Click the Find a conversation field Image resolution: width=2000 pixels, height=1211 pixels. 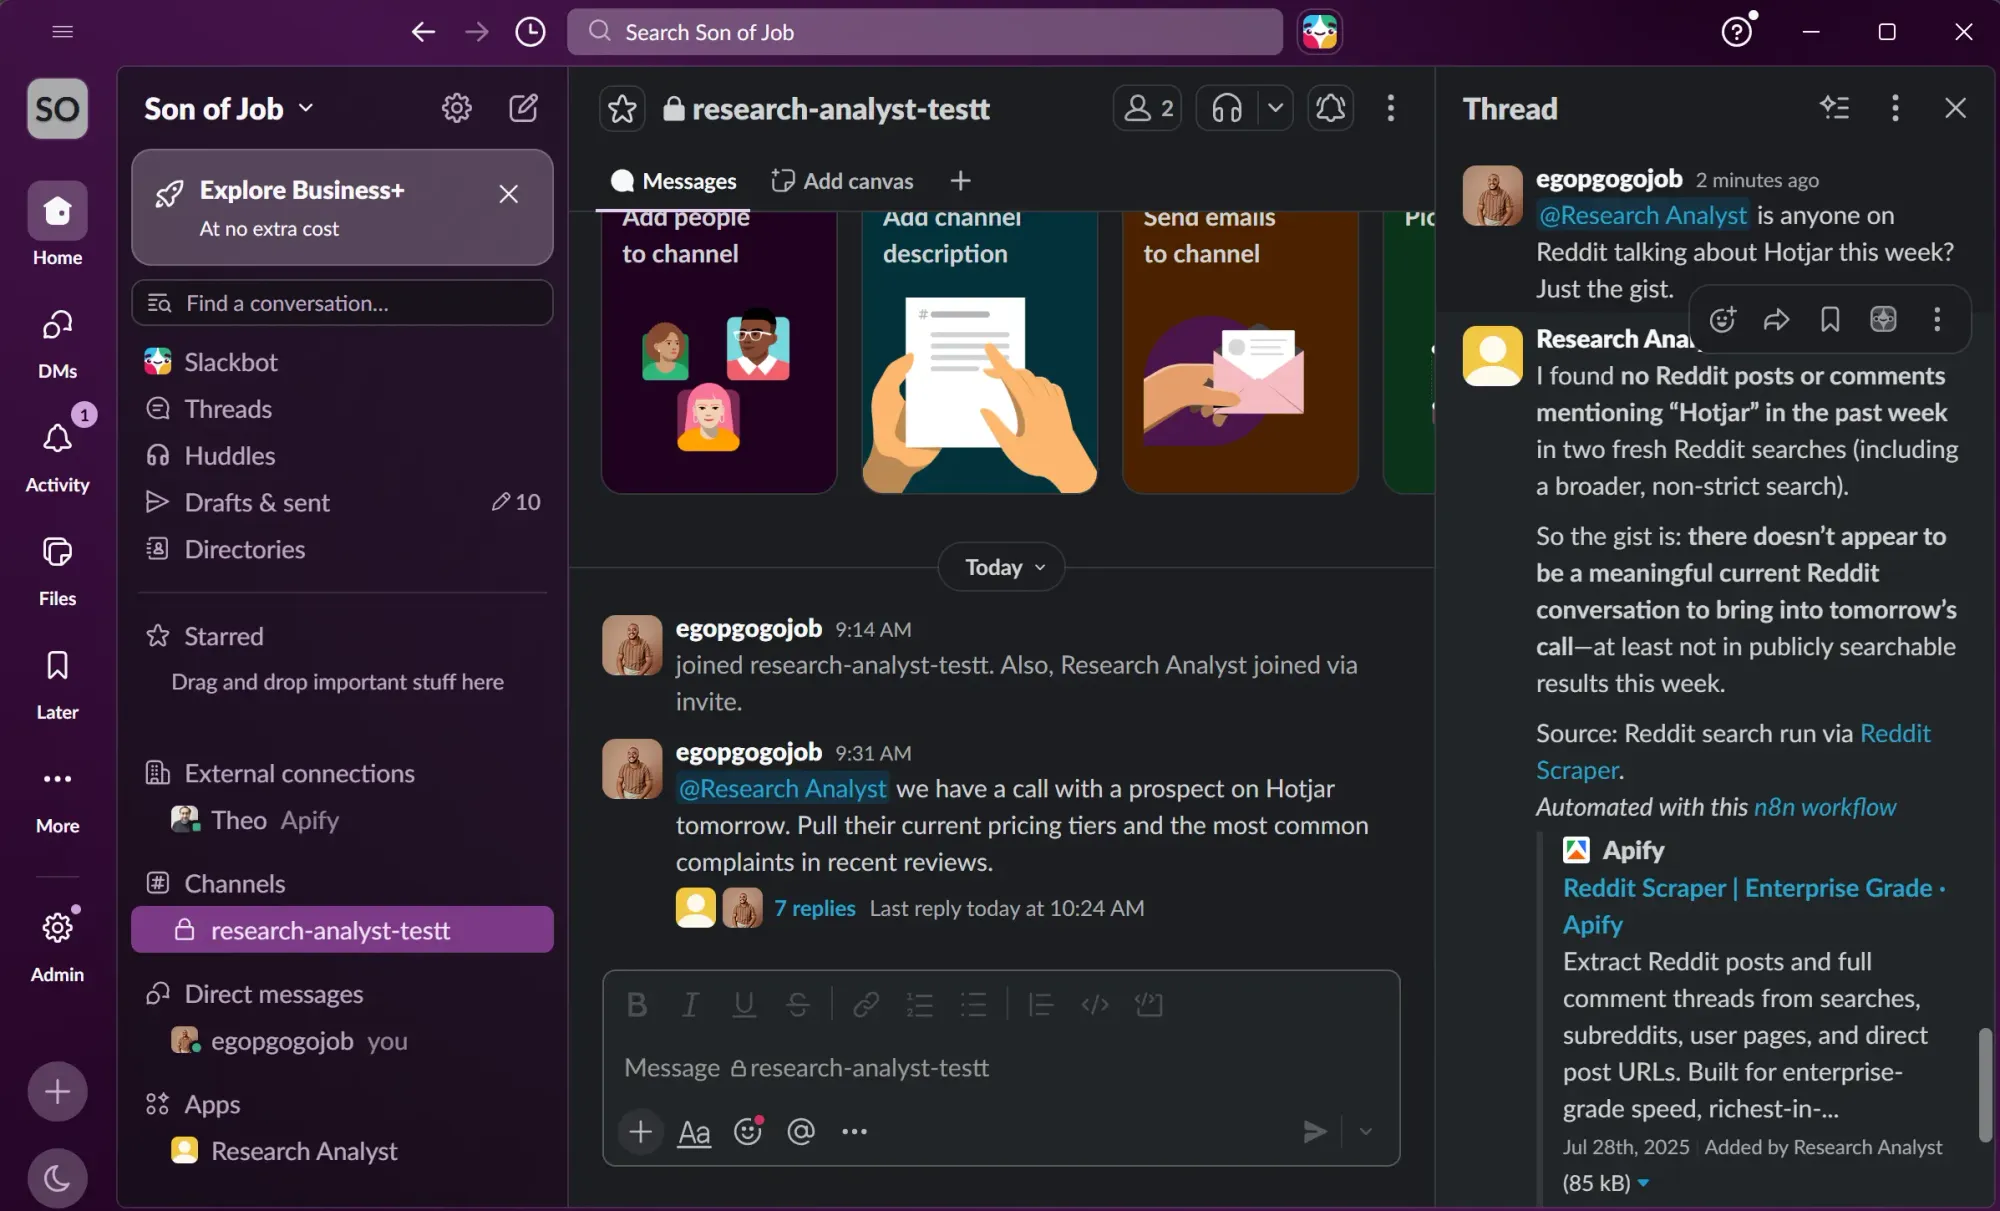pos(342,303)
